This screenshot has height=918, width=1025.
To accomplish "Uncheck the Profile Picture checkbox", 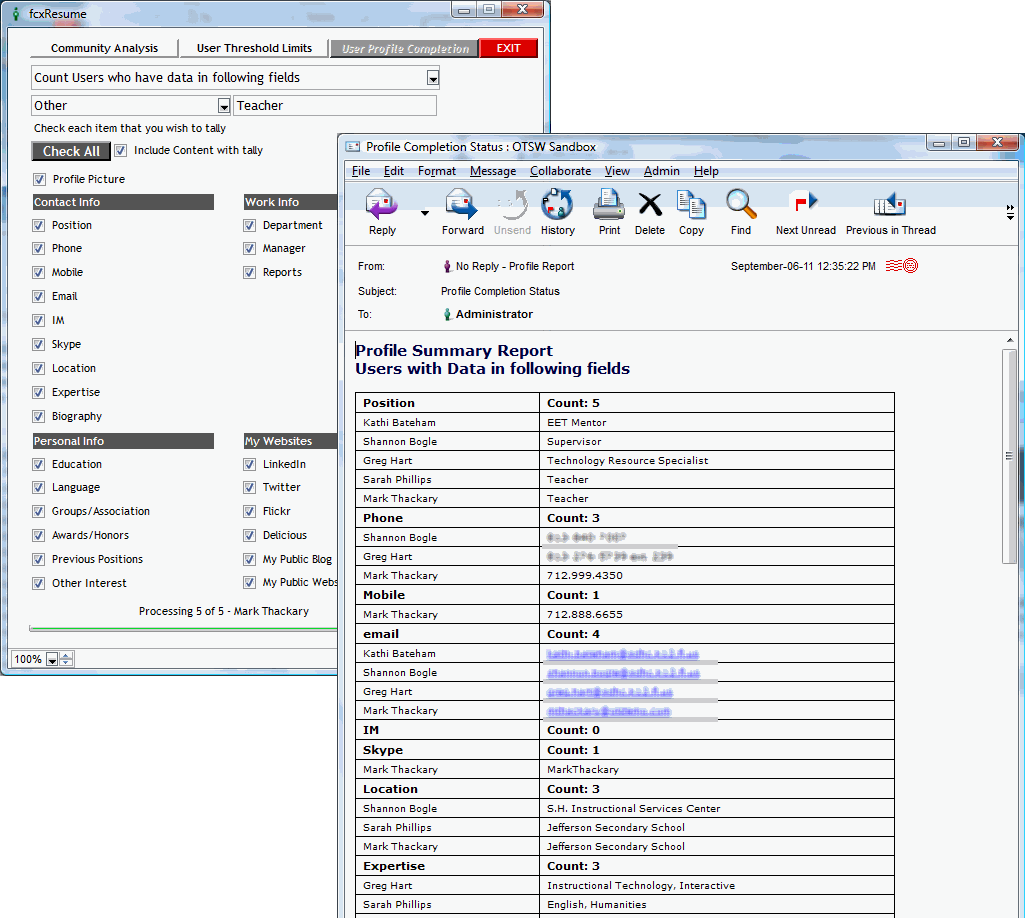I will [40, 180].
